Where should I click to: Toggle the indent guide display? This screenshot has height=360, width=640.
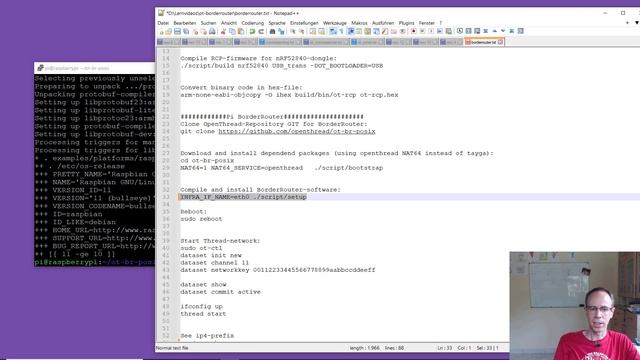(350, 31)
